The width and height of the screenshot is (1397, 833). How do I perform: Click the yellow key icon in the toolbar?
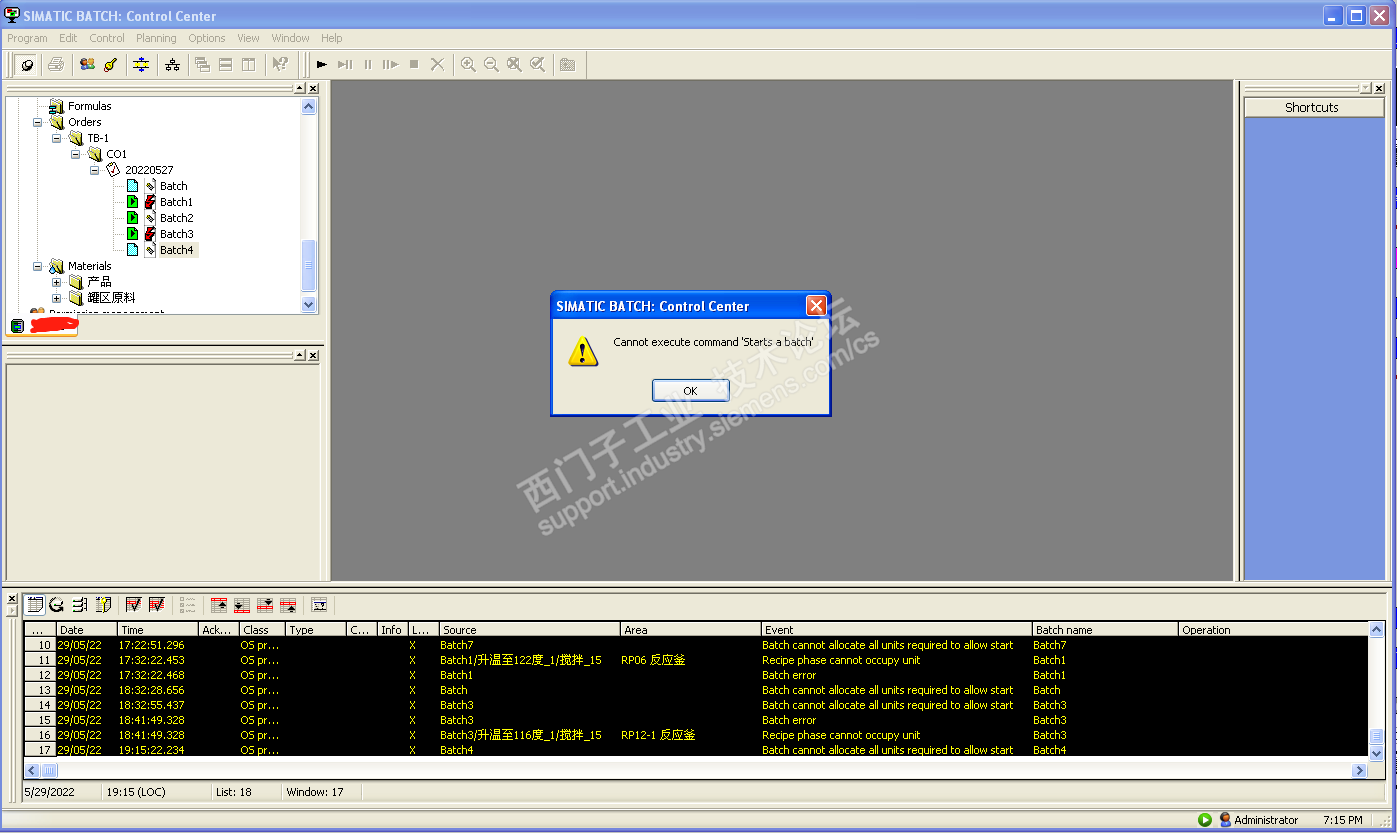110,64
